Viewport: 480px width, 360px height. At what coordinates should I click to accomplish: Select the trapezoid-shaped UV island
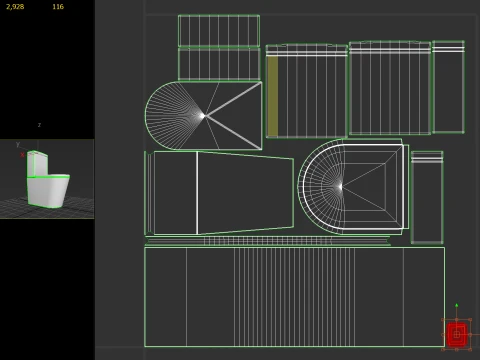click(219, 193)
